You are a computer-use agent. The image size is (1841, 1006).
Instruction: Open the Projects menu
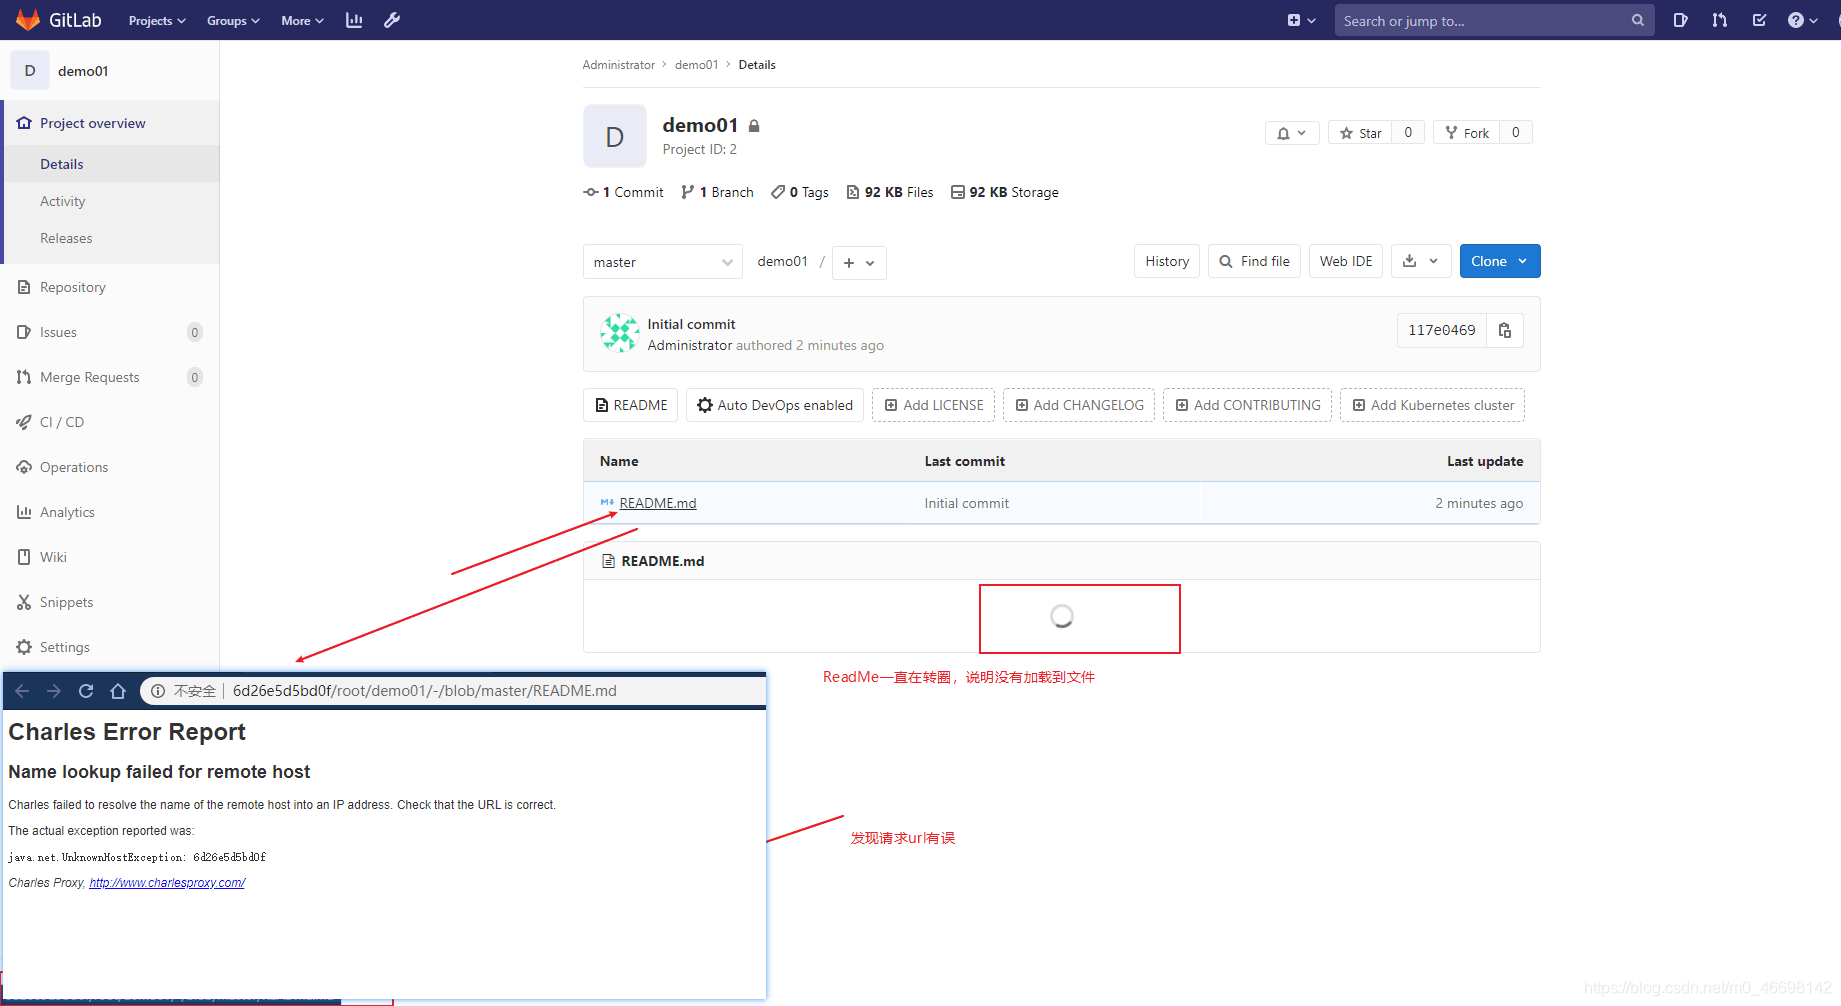(x=157, y=21)
